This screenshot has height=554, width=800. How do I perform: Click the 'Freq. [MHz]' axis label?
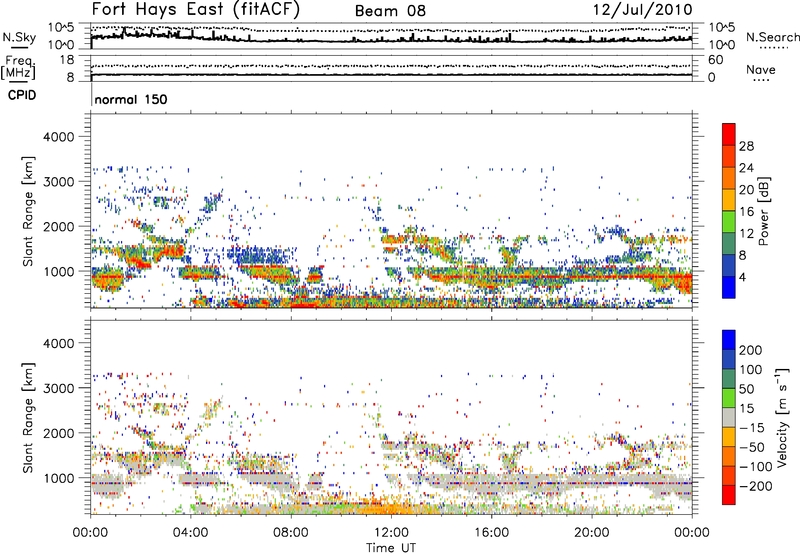[18, 67]
